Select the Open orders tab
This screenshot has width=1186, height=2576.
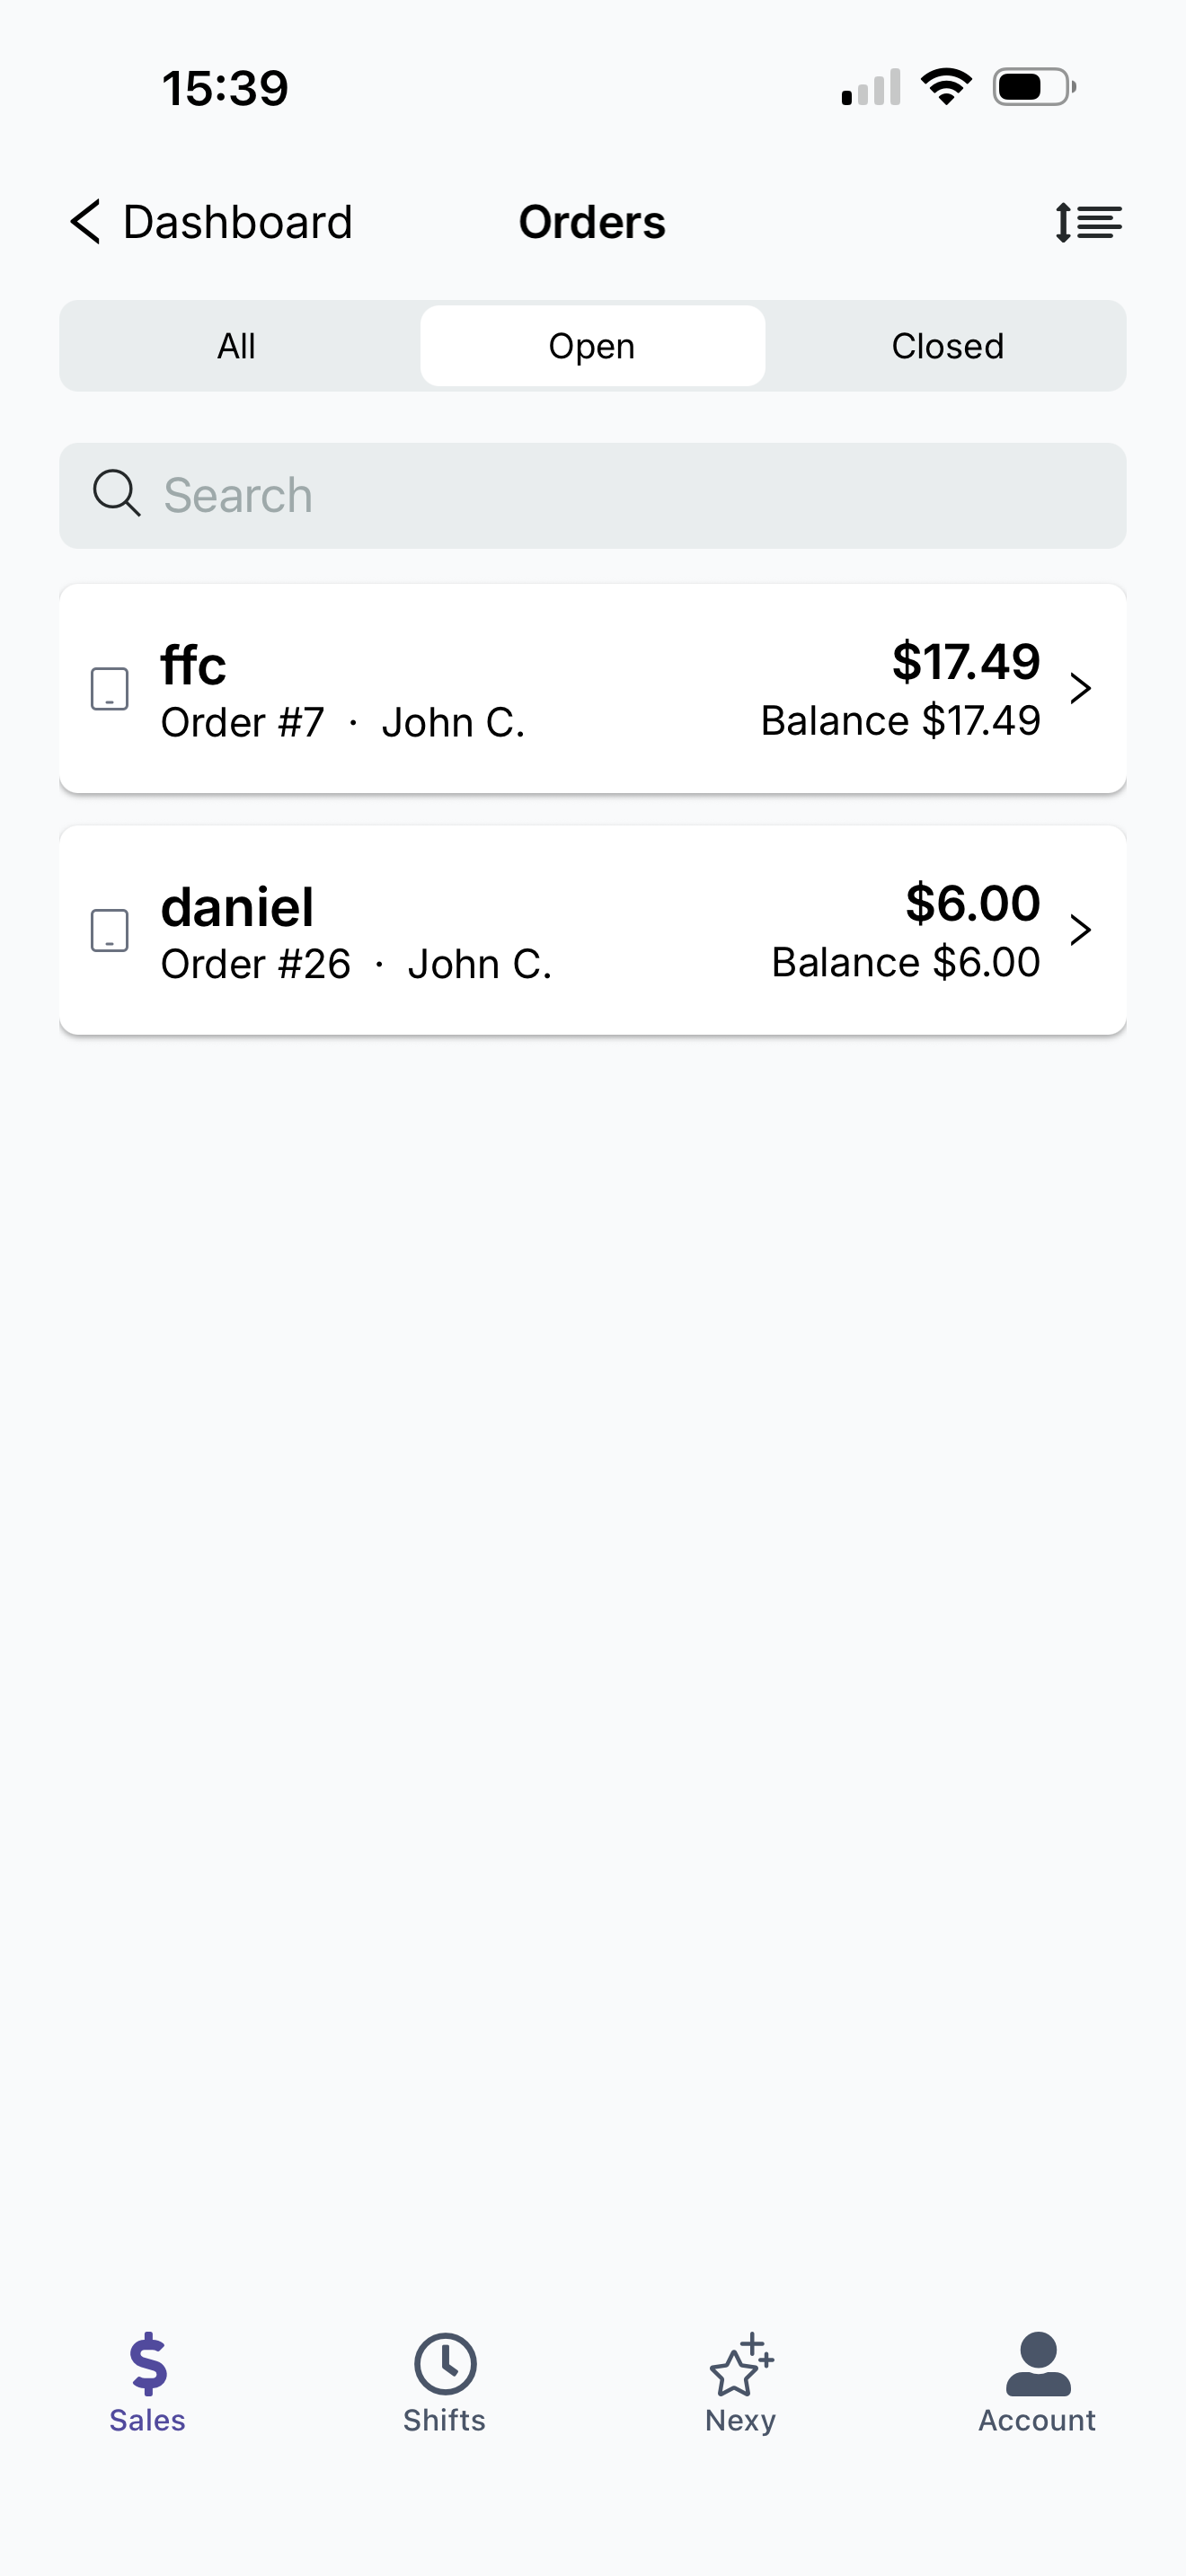(592, 346)
